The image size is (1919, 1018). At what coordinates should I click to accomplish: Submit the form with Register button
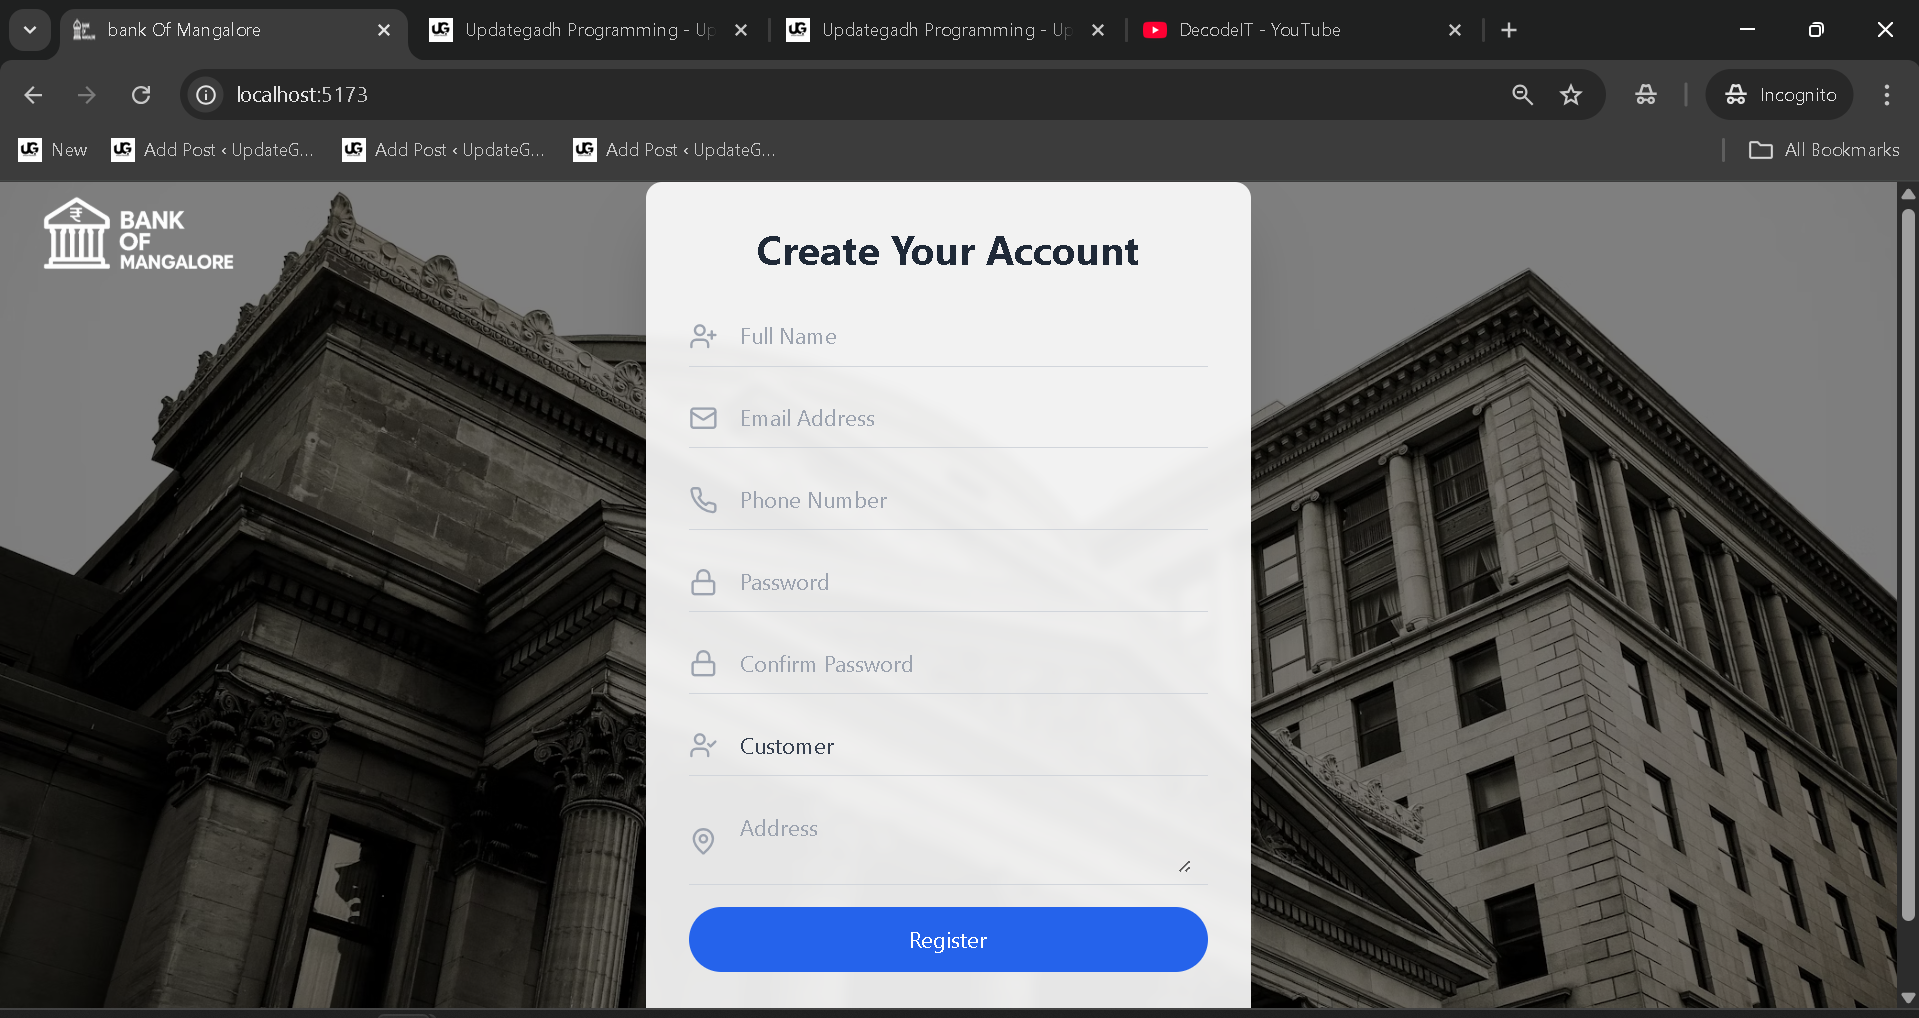pos(947,940)
